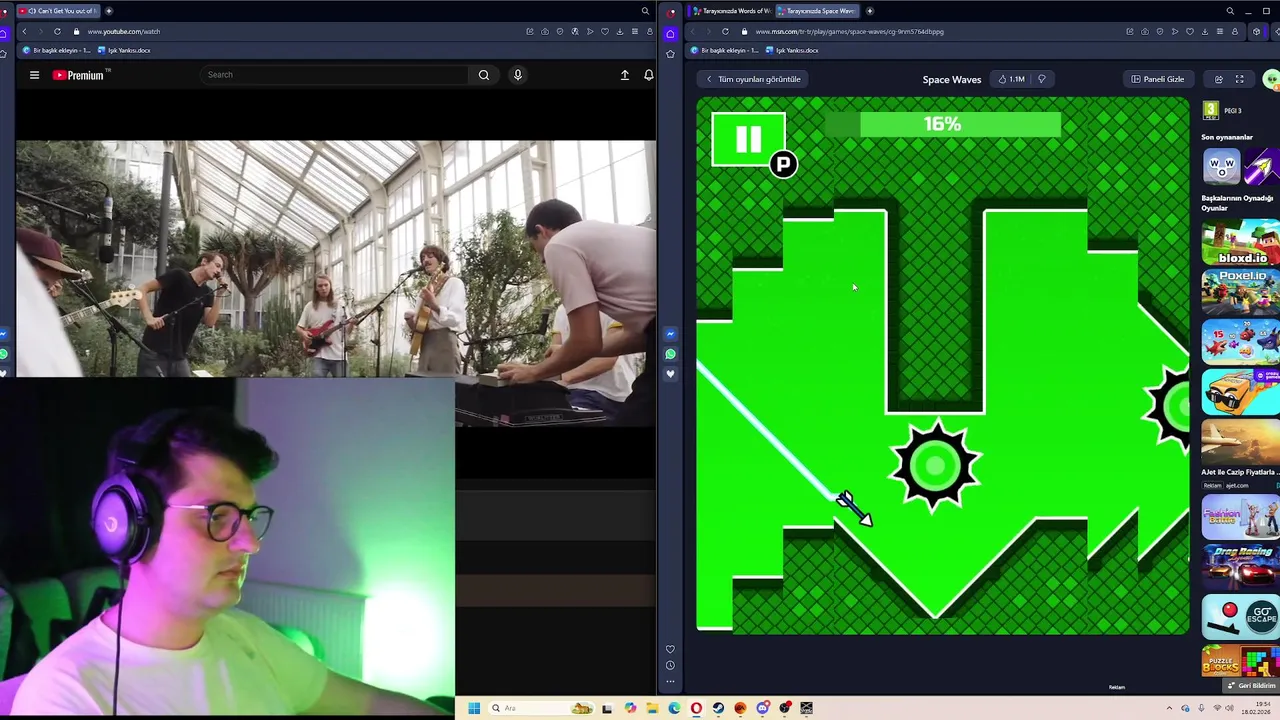1280x720 pixels.
Task: Click the Geri Bildirim feedback button
Action: click(x=1251, y=686)
